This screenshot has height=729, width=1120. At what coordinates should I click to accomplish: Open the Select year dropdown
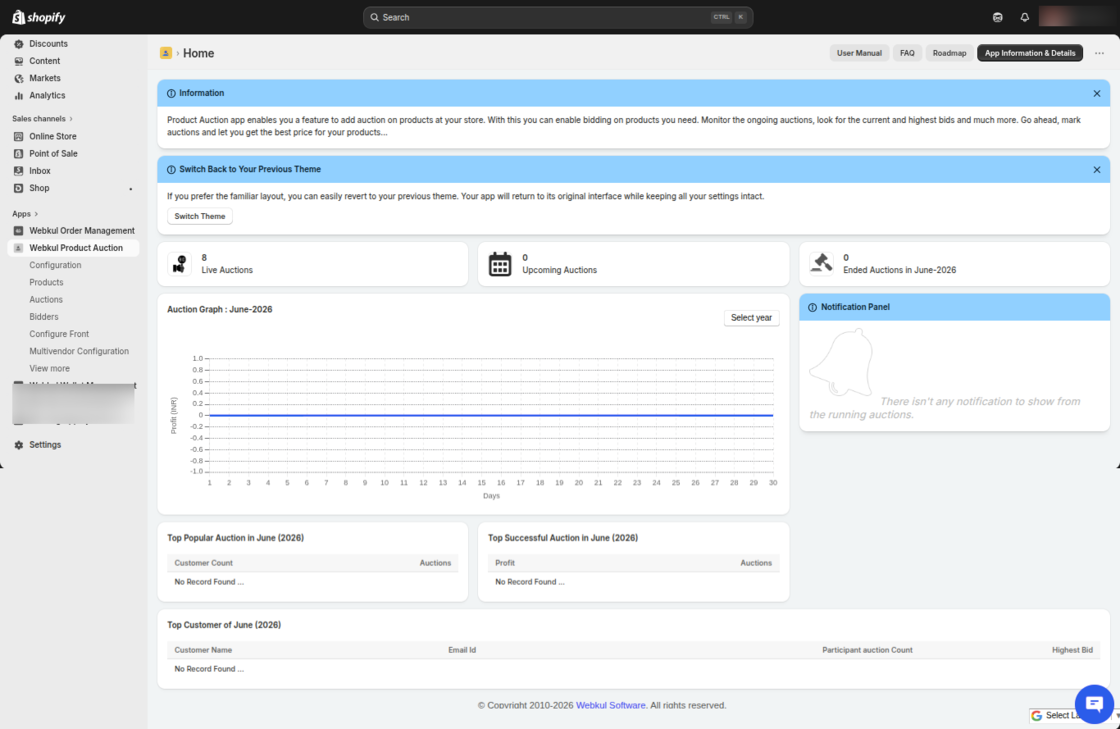(x=751, y=318)
